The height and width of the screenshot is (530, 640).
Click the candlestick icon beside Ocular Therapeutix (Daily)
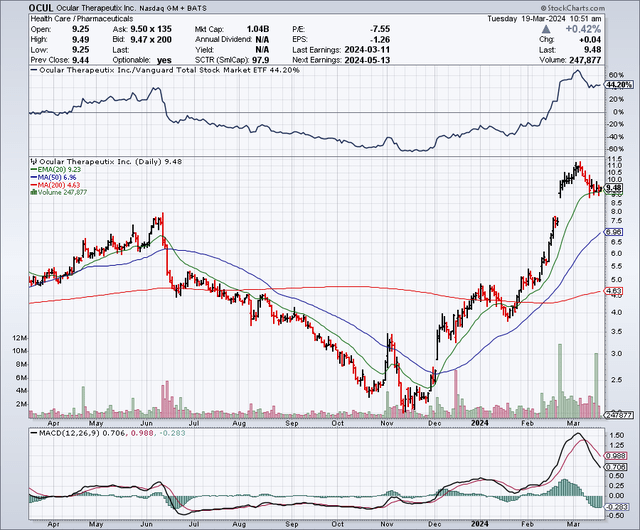[x=34, y=159]
